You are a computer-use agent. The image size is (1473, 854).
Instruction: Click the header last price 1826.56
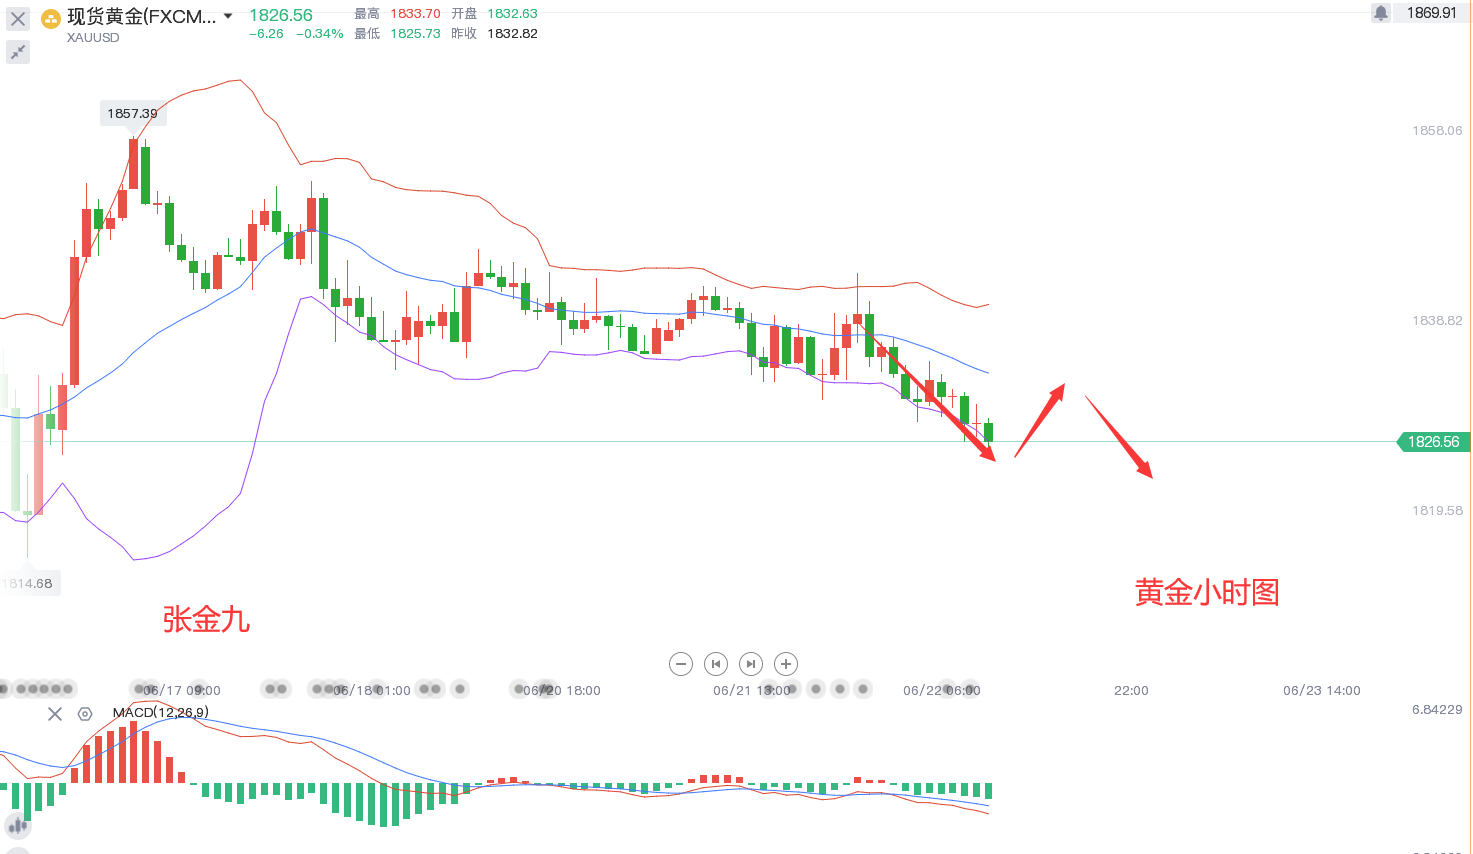[x=281, y=15]
